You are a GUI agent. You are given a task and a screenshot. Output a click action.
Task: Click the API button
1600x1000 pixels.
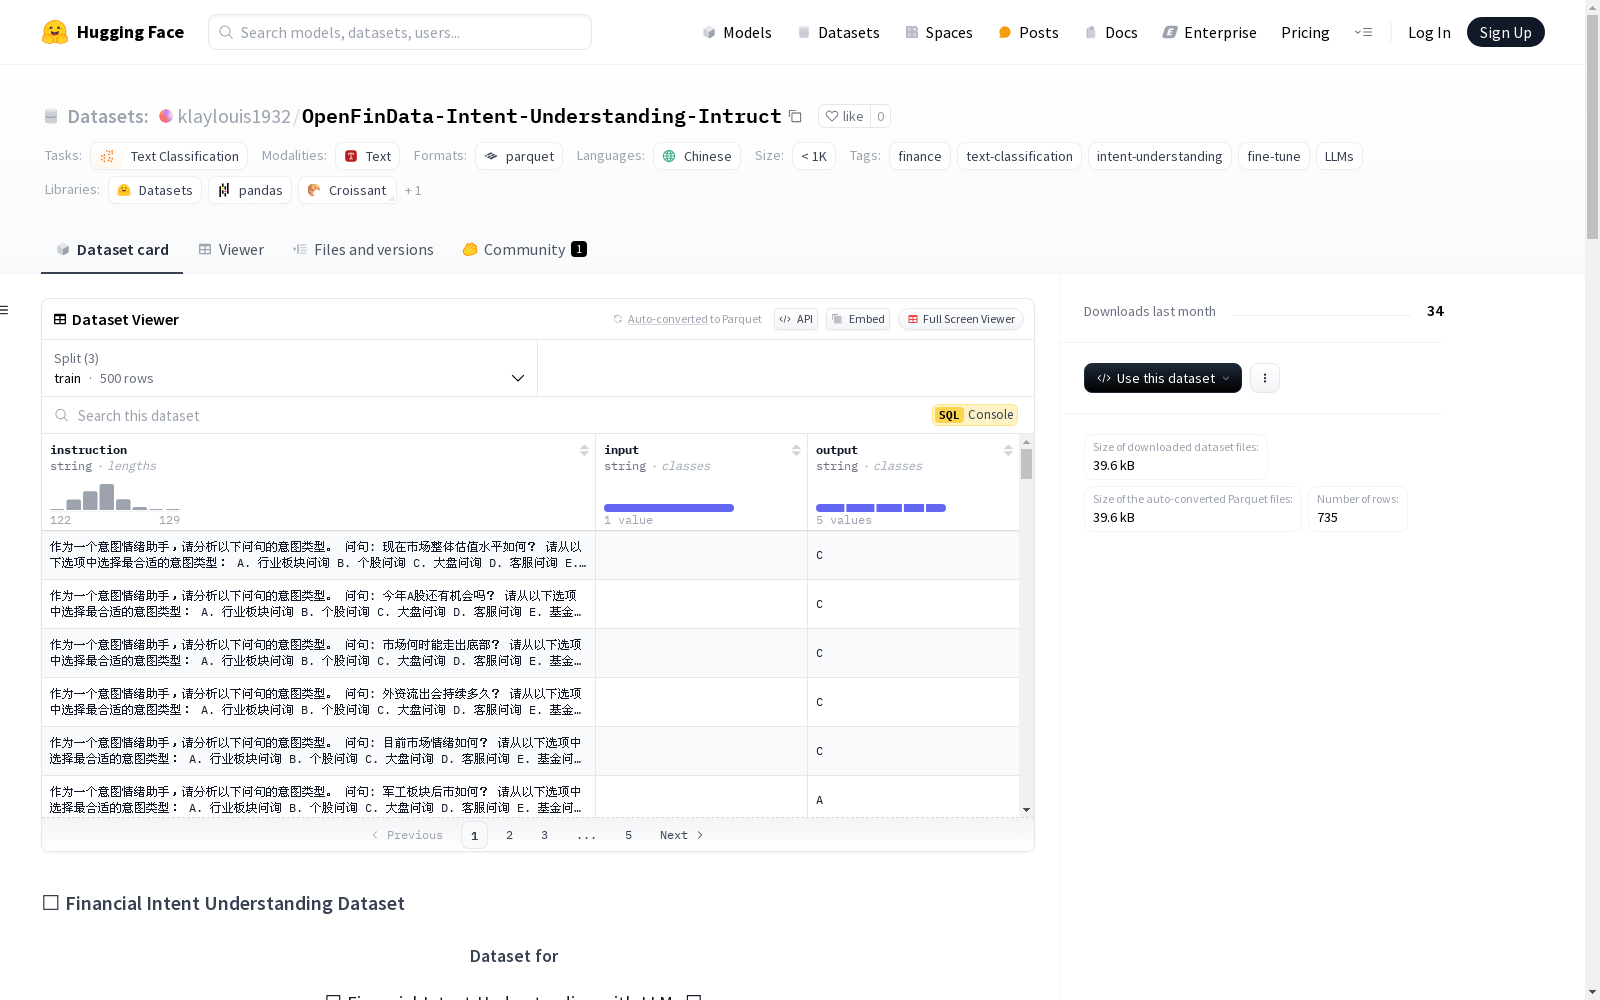(796, 319)
